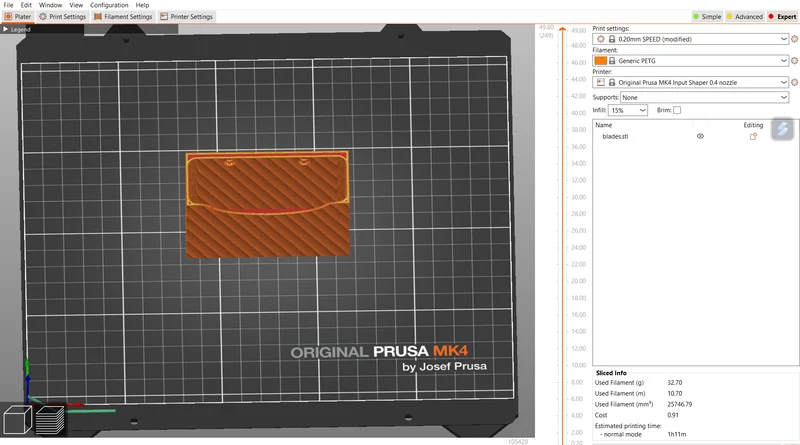Click the Used Filament (m) value 10.70
Viewport: 800px width, 445px height.
click(674, 393)
